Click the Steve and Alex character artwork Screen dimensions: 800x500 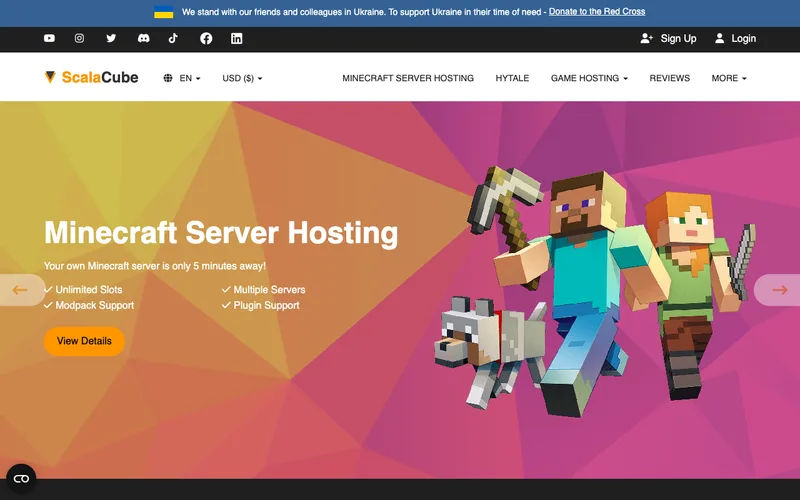click(x=594, y=291)
